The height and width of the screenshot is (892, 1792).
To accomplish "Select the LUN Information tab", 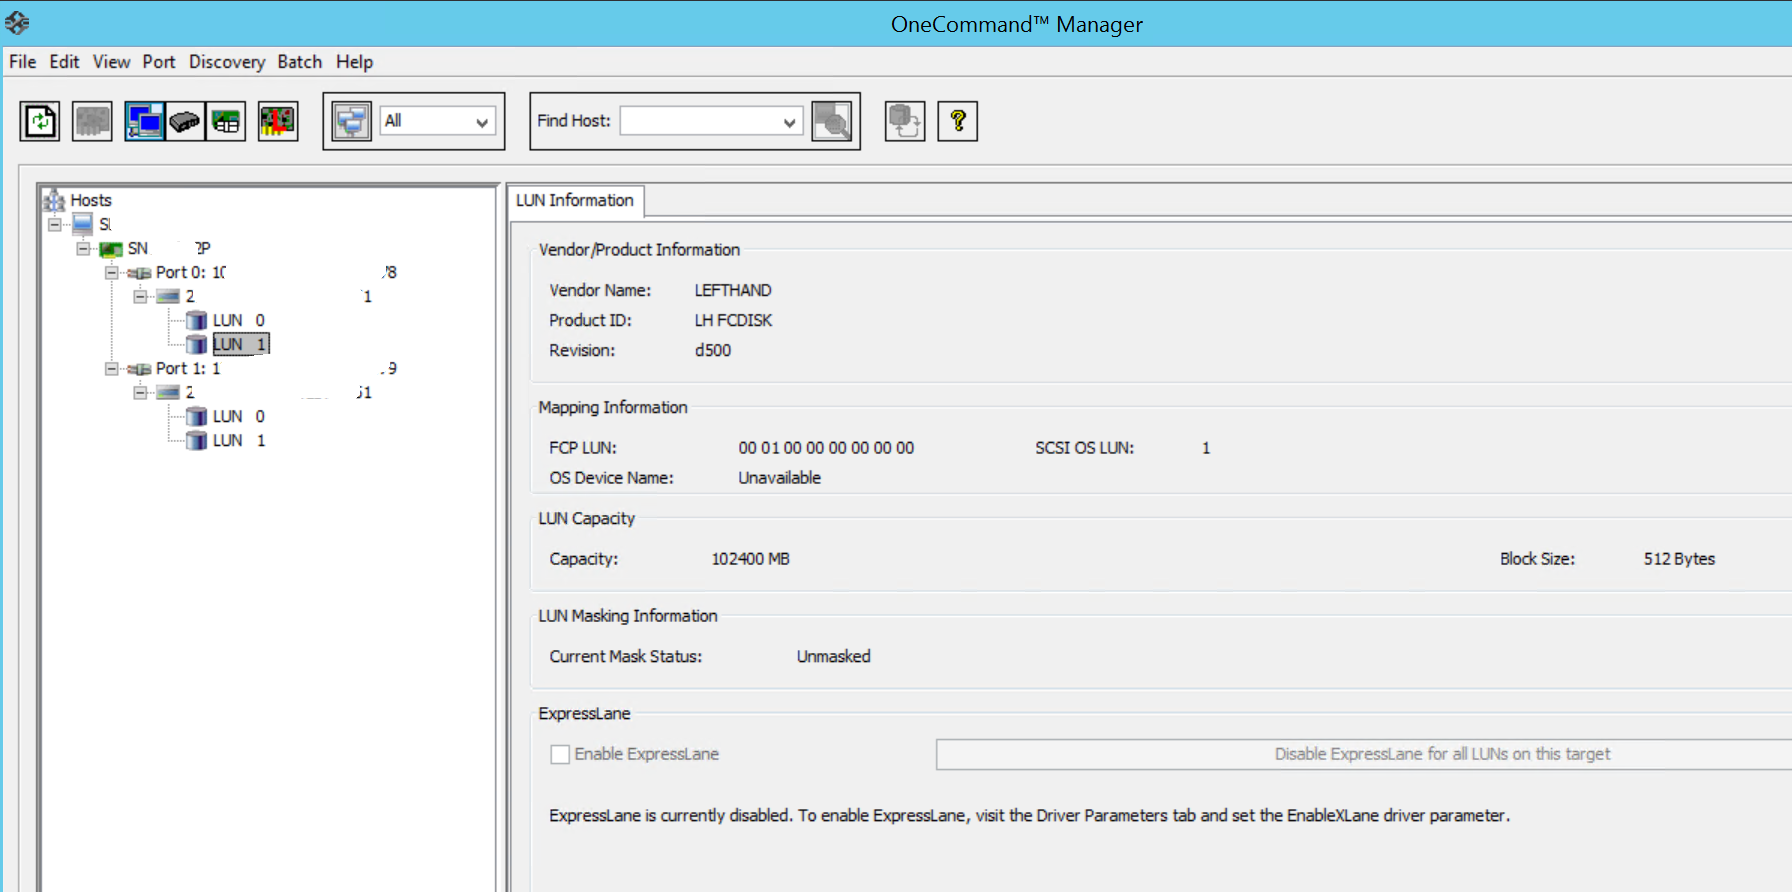I will (575, 201).
